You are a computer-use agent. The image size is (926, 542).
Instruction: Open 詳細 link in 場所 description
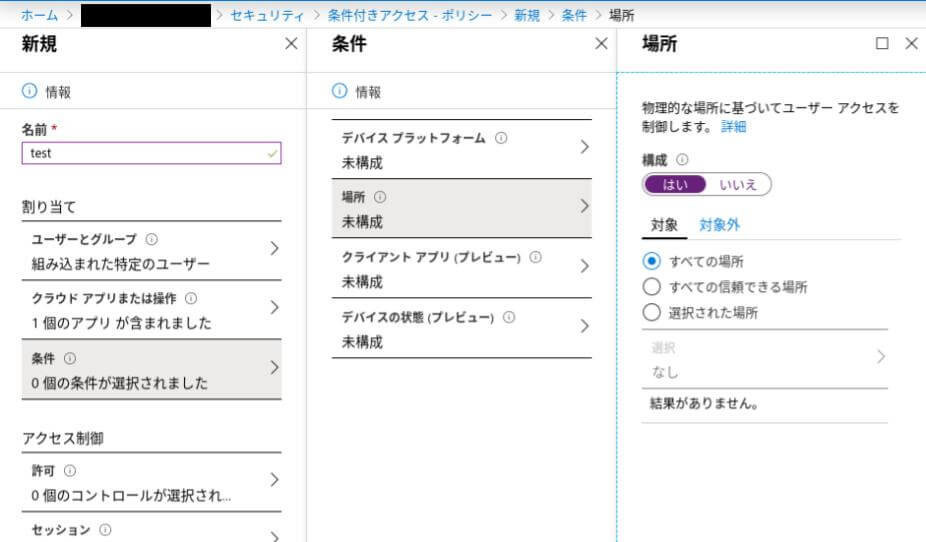coord(733,127)
